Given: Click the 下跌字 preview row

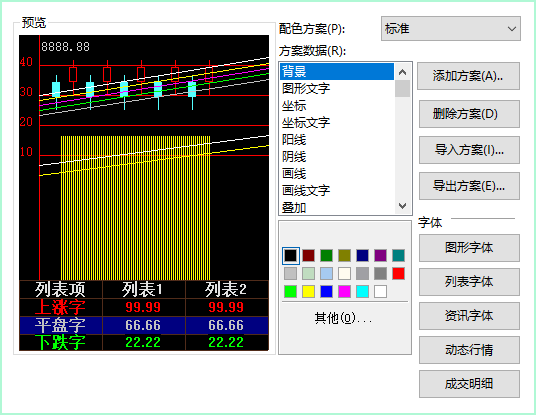Looking at the screenshot, I should (144, 343).
